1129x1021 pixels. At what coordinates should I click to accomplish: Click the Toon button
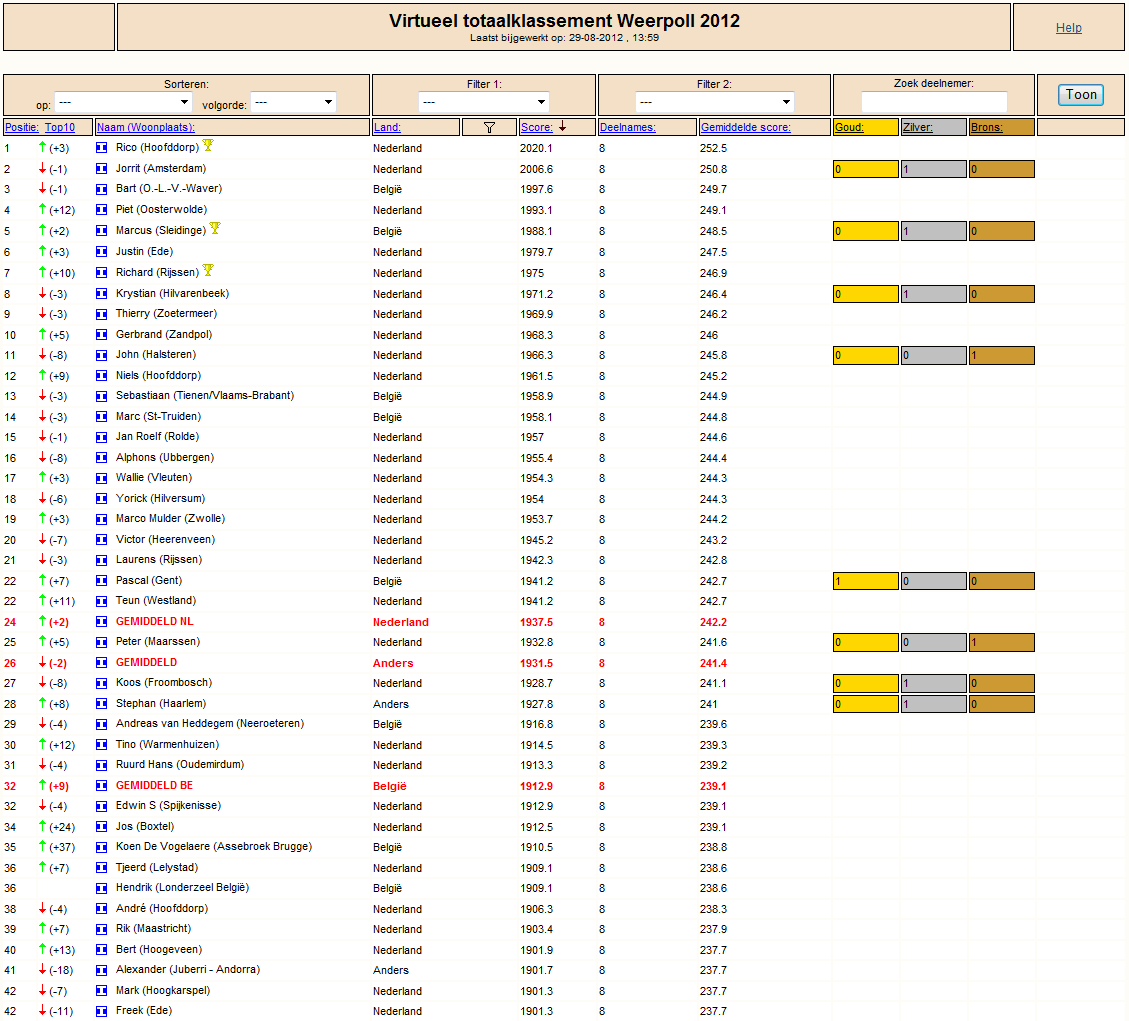(x=1081, y=95)
